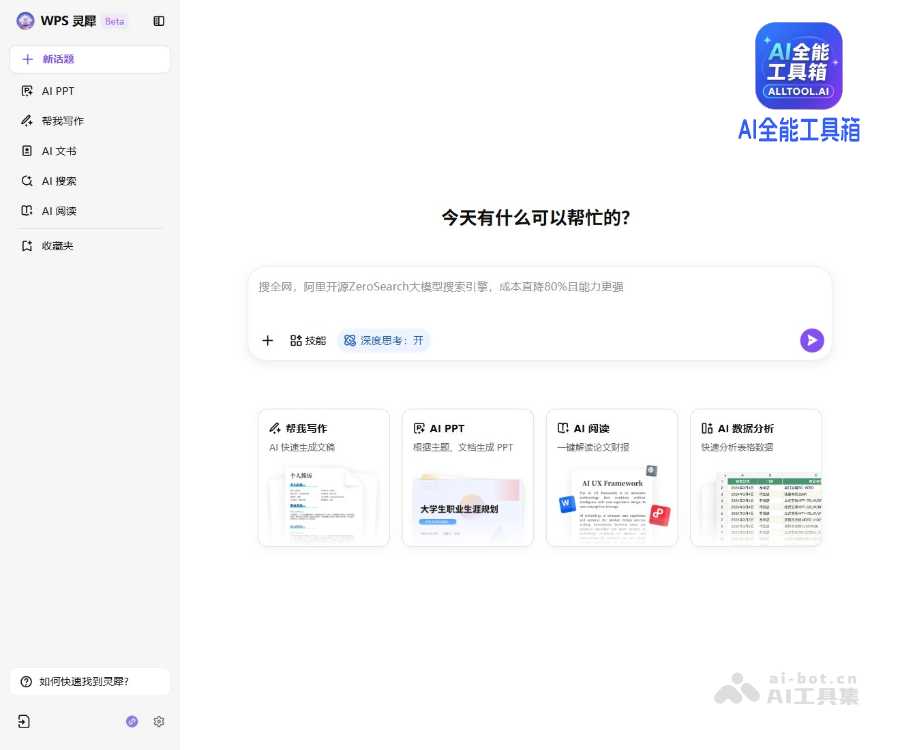Image resolution: width=900 pixels, height=750 pixels.
Task: Click the chart icon in AI 数据分析 card title
Action: (707, 428)
